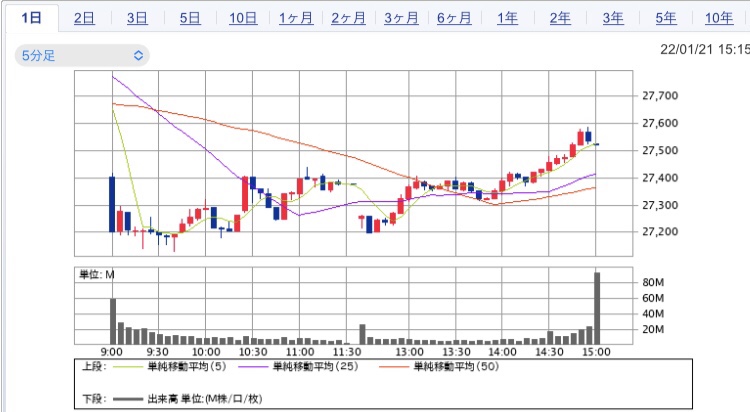Screen dimensions: 750x412
Task: Click the opening 9:00 volume bar
Action: tap(113, 321)
